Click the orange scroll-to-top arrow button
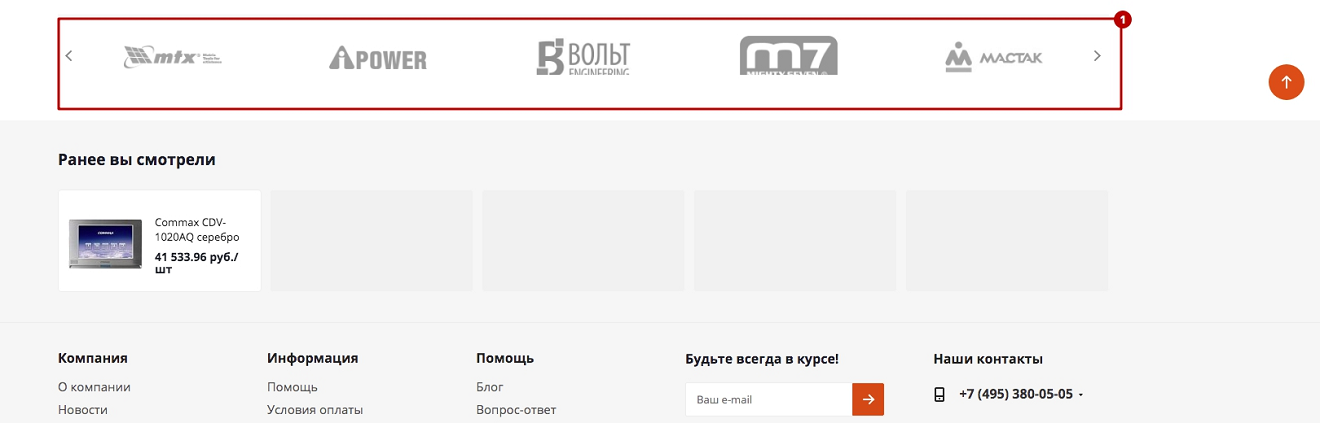 click(x=1286, y=82)
